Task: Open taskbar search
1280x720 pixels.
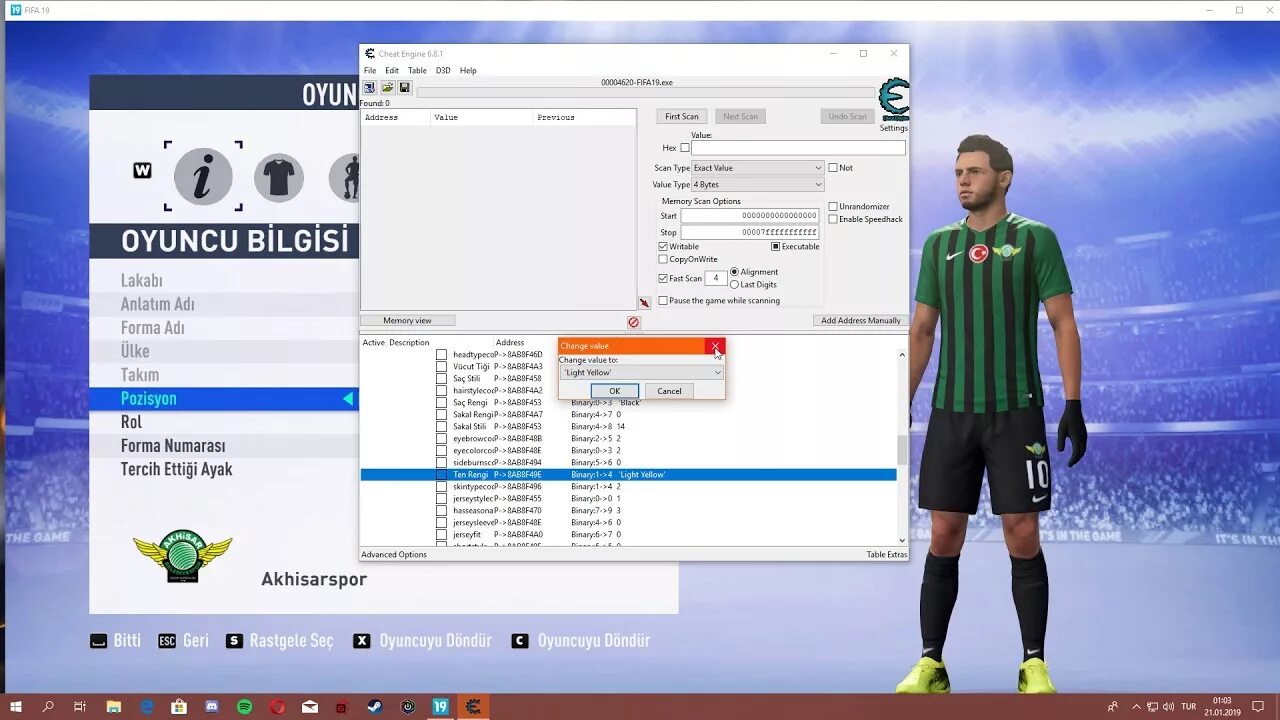Action: click(48, 706)
